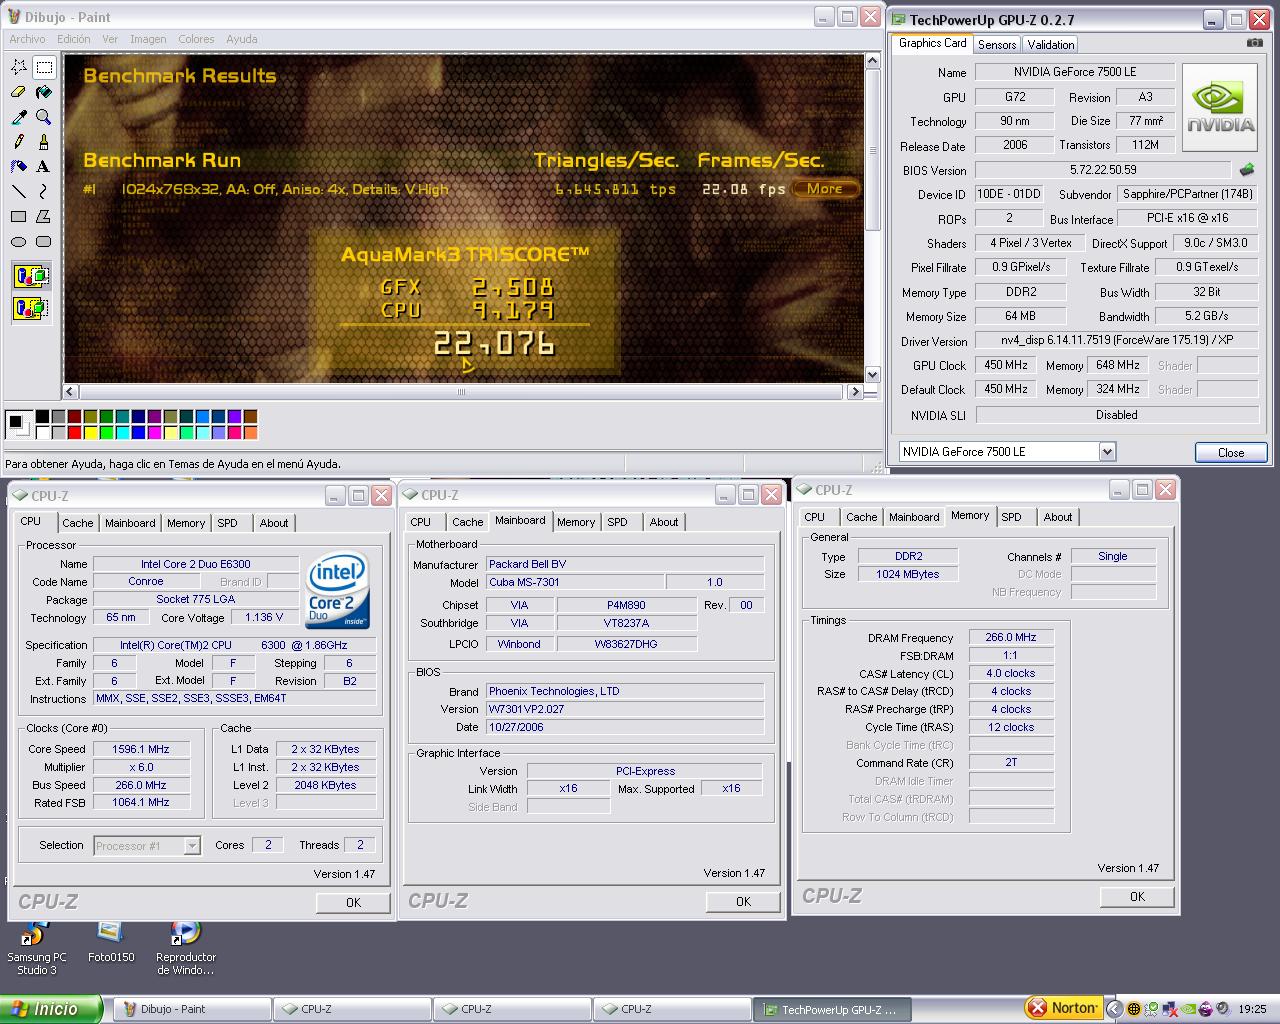The image size is (1280, 1024).
Task: Expand hidden tray icons with the arrow
Action: point(1115,1009)
